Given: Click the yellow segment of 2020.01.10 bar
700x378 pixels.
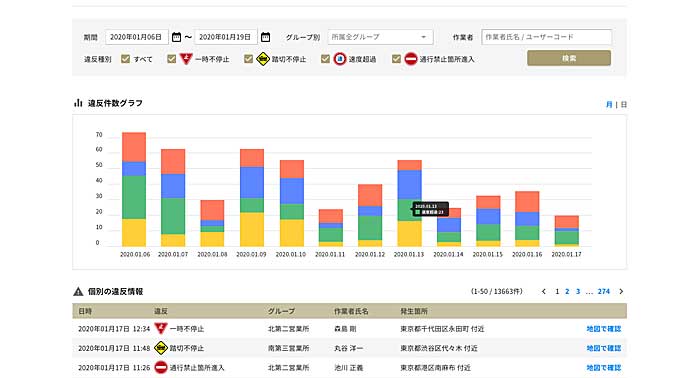Looking at the screenshot, I should pos(292,233).
